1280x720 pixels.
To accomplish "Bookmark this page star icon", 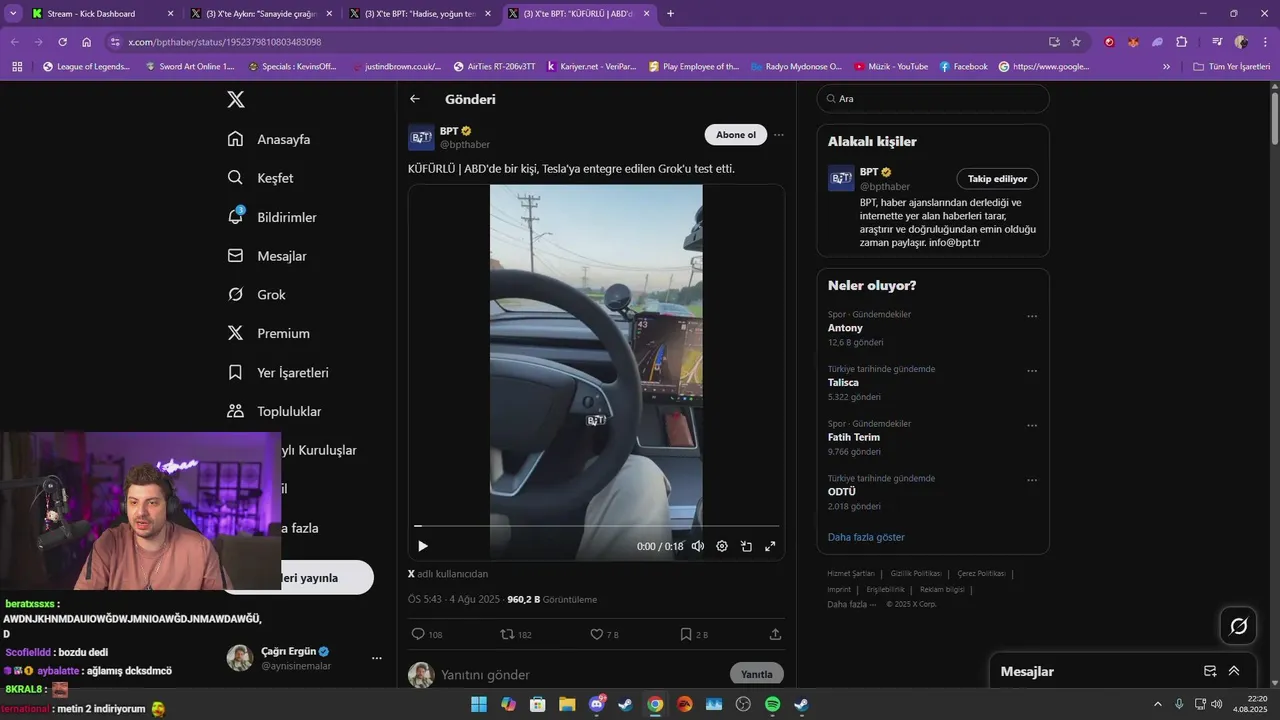I will [1076, 42].
